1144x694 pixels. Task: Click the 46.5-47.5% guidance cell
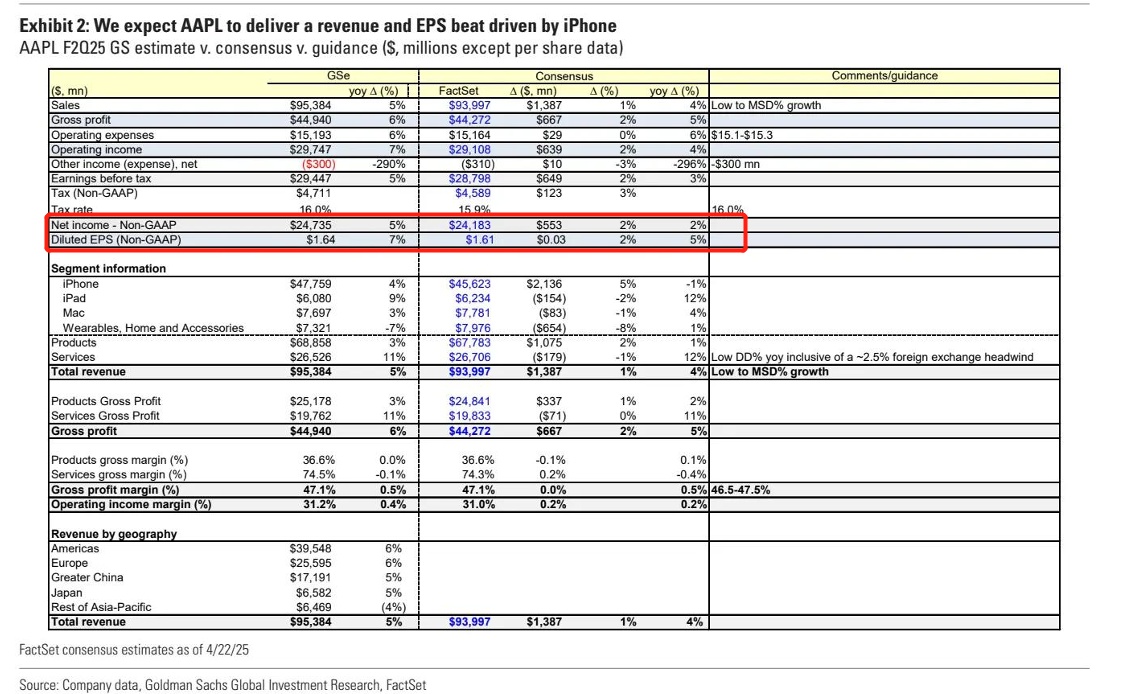tap(741, 490)
